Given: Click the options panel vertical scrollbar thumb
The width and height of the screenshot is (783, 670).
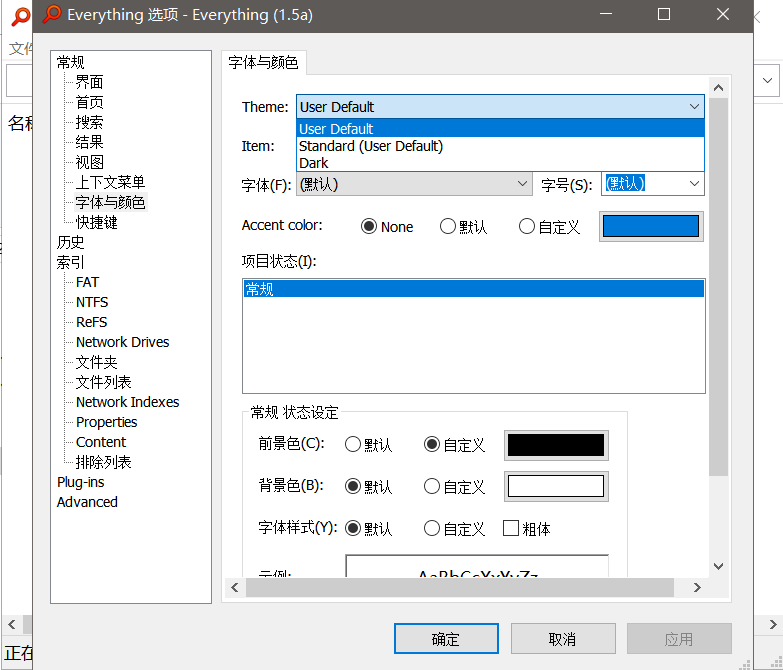Looking at the screenshot, I should click(x=719, y=287).
